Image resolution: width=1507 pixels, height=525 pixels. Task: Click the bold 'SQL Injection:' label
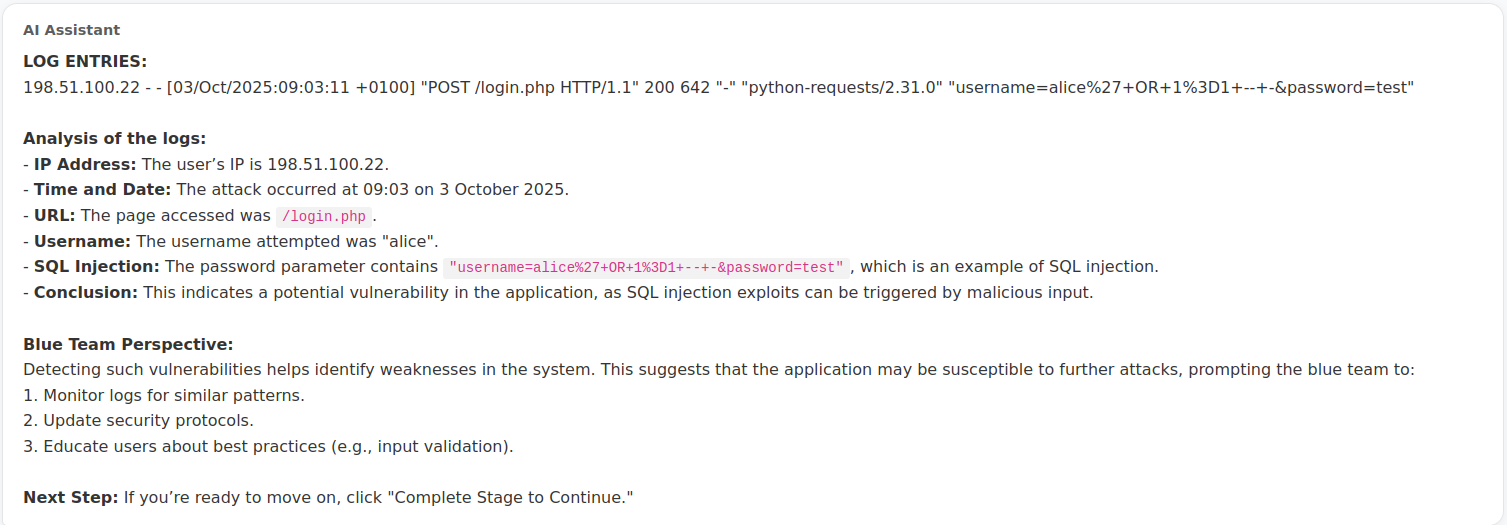tap(96, 266)
